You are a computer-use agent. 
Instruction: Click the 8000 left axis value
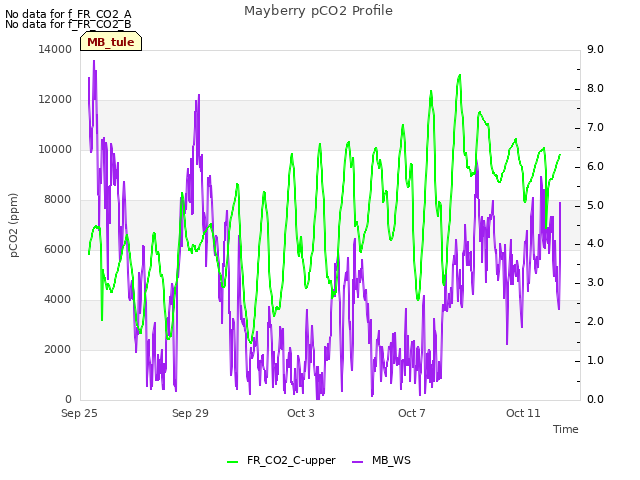(58, 200)
